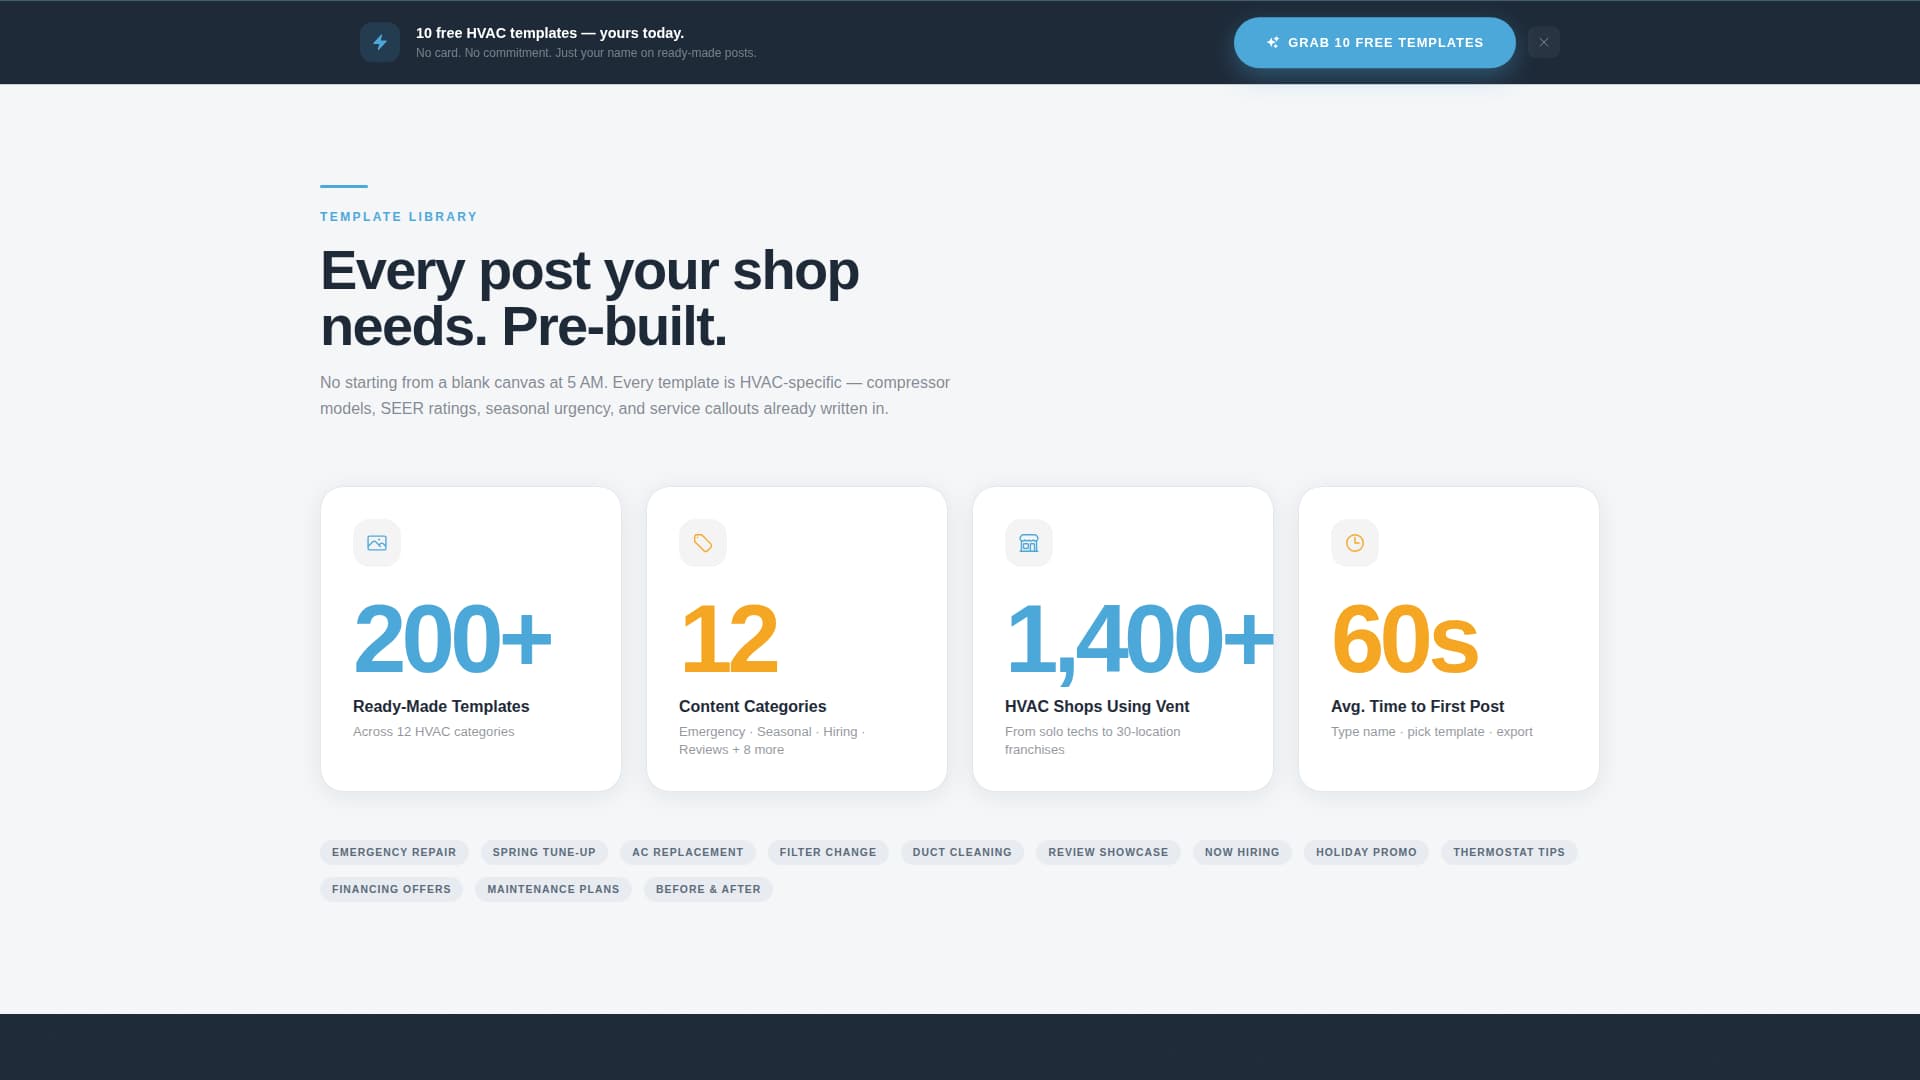The height and width of the screenshot is (1080, 1920).
Task: Dismiss the promo banner with X
Action: tap(1543, 42)
